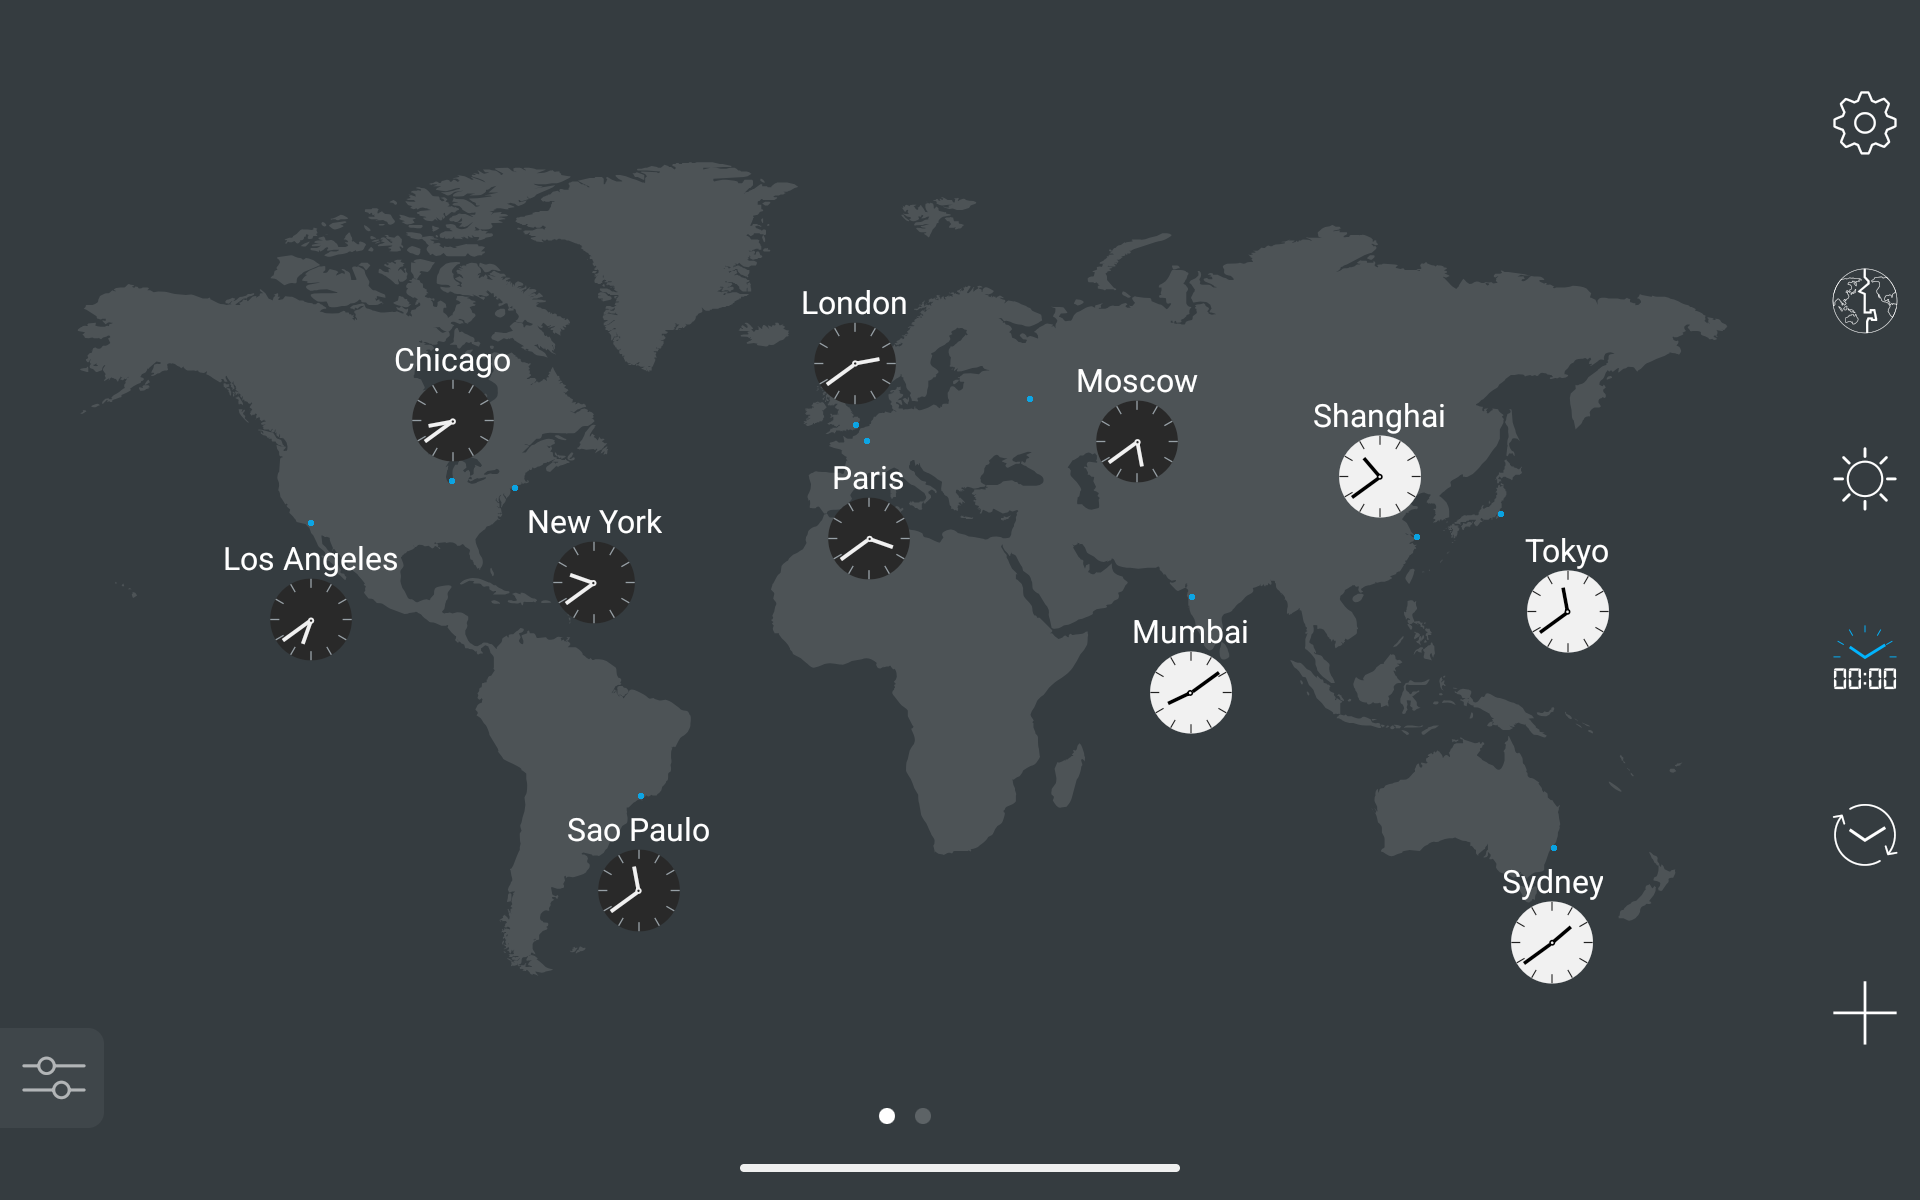
Task: Open the settings gear icon
Action: 1864,123
